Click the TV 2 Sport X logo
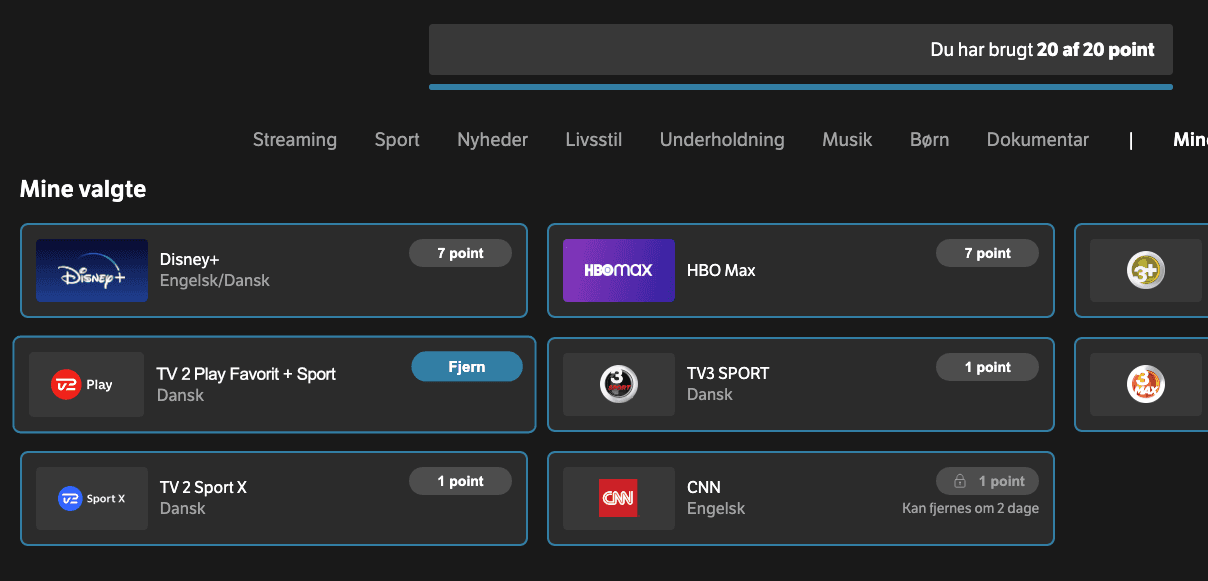The width and height of the screenshot is (1208, 581). coord(91,498)
